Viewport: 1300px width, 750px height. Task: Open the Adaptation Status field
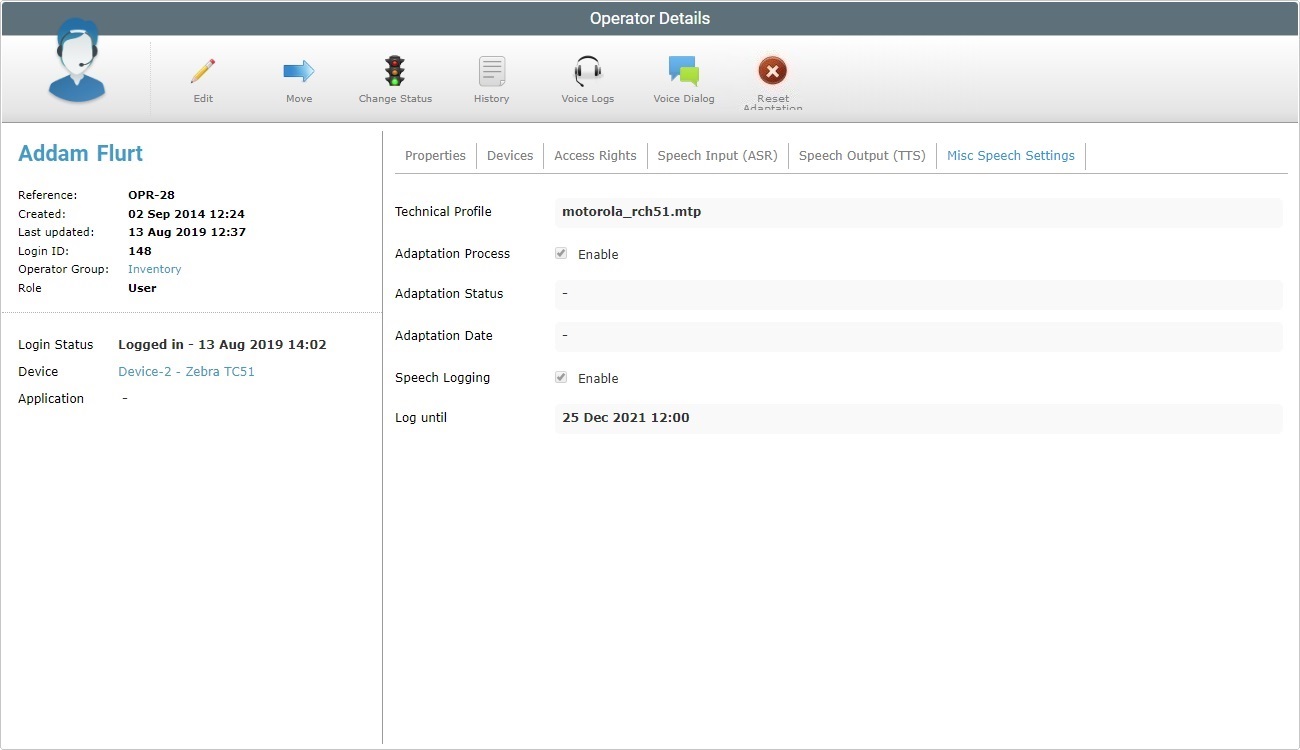click(918, 294)
